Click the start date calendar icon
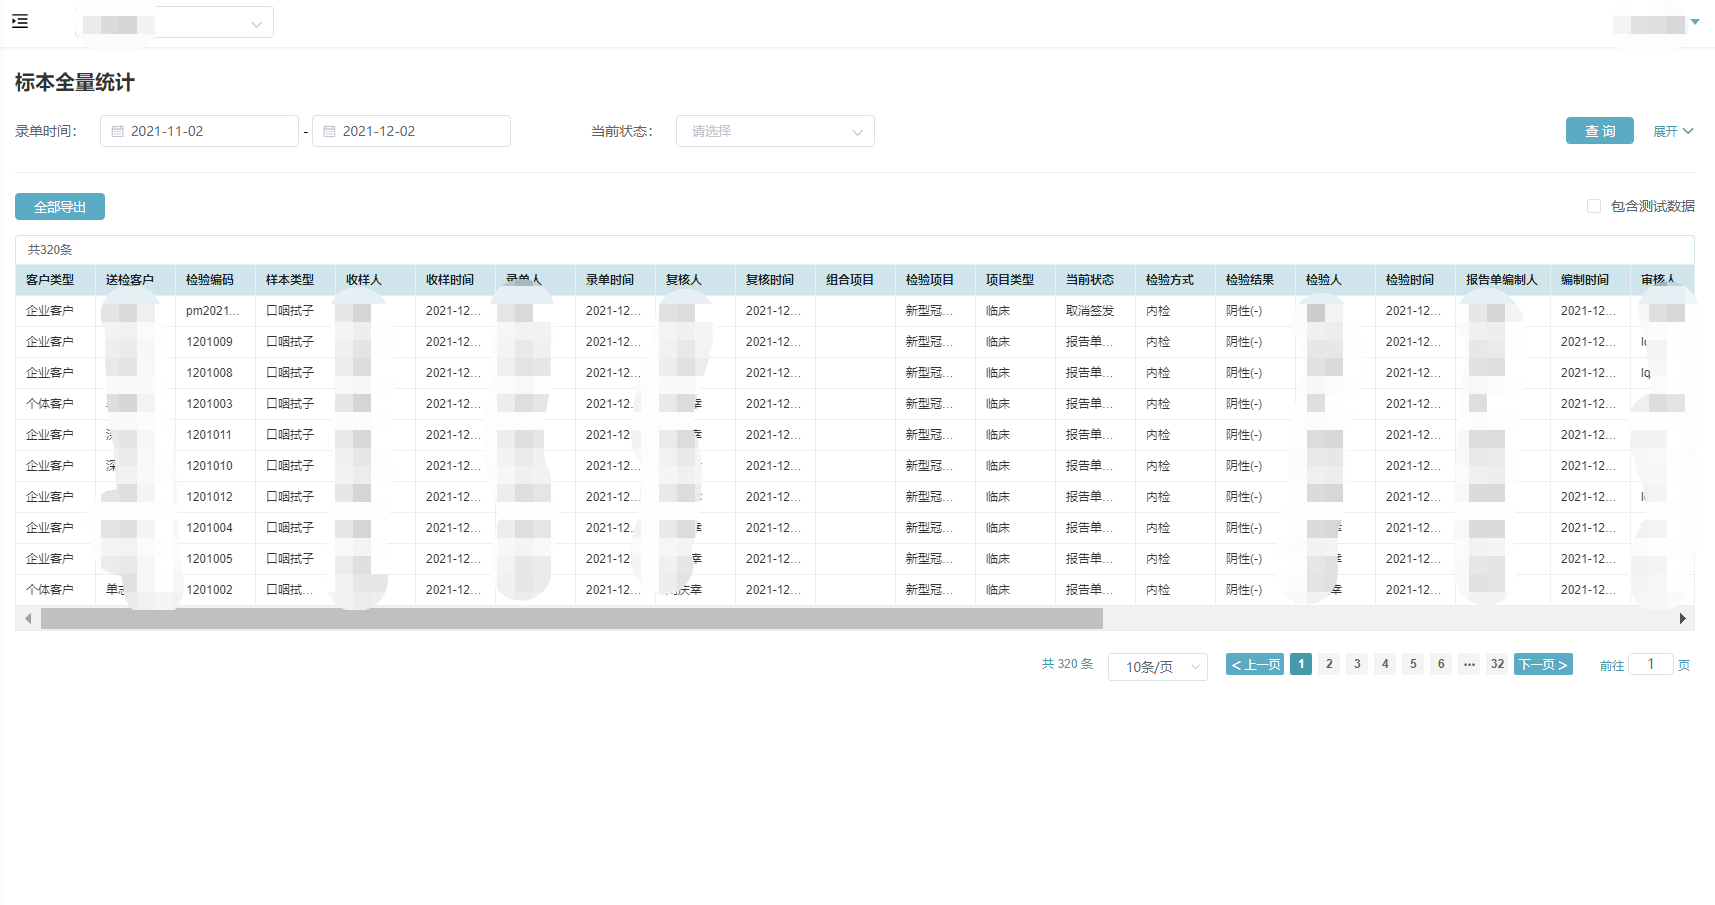This screenshot has width=1715, height=905. click(118, 131)
